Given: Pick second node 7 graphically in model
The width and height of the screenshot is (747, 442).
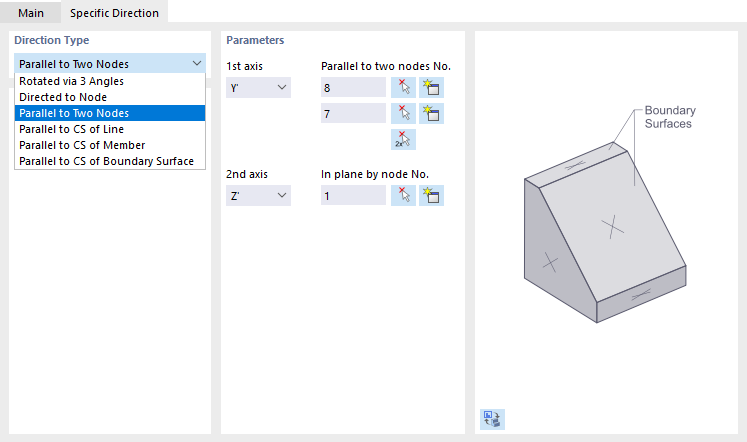Looking at the screenshot, I should pos(403,113).
